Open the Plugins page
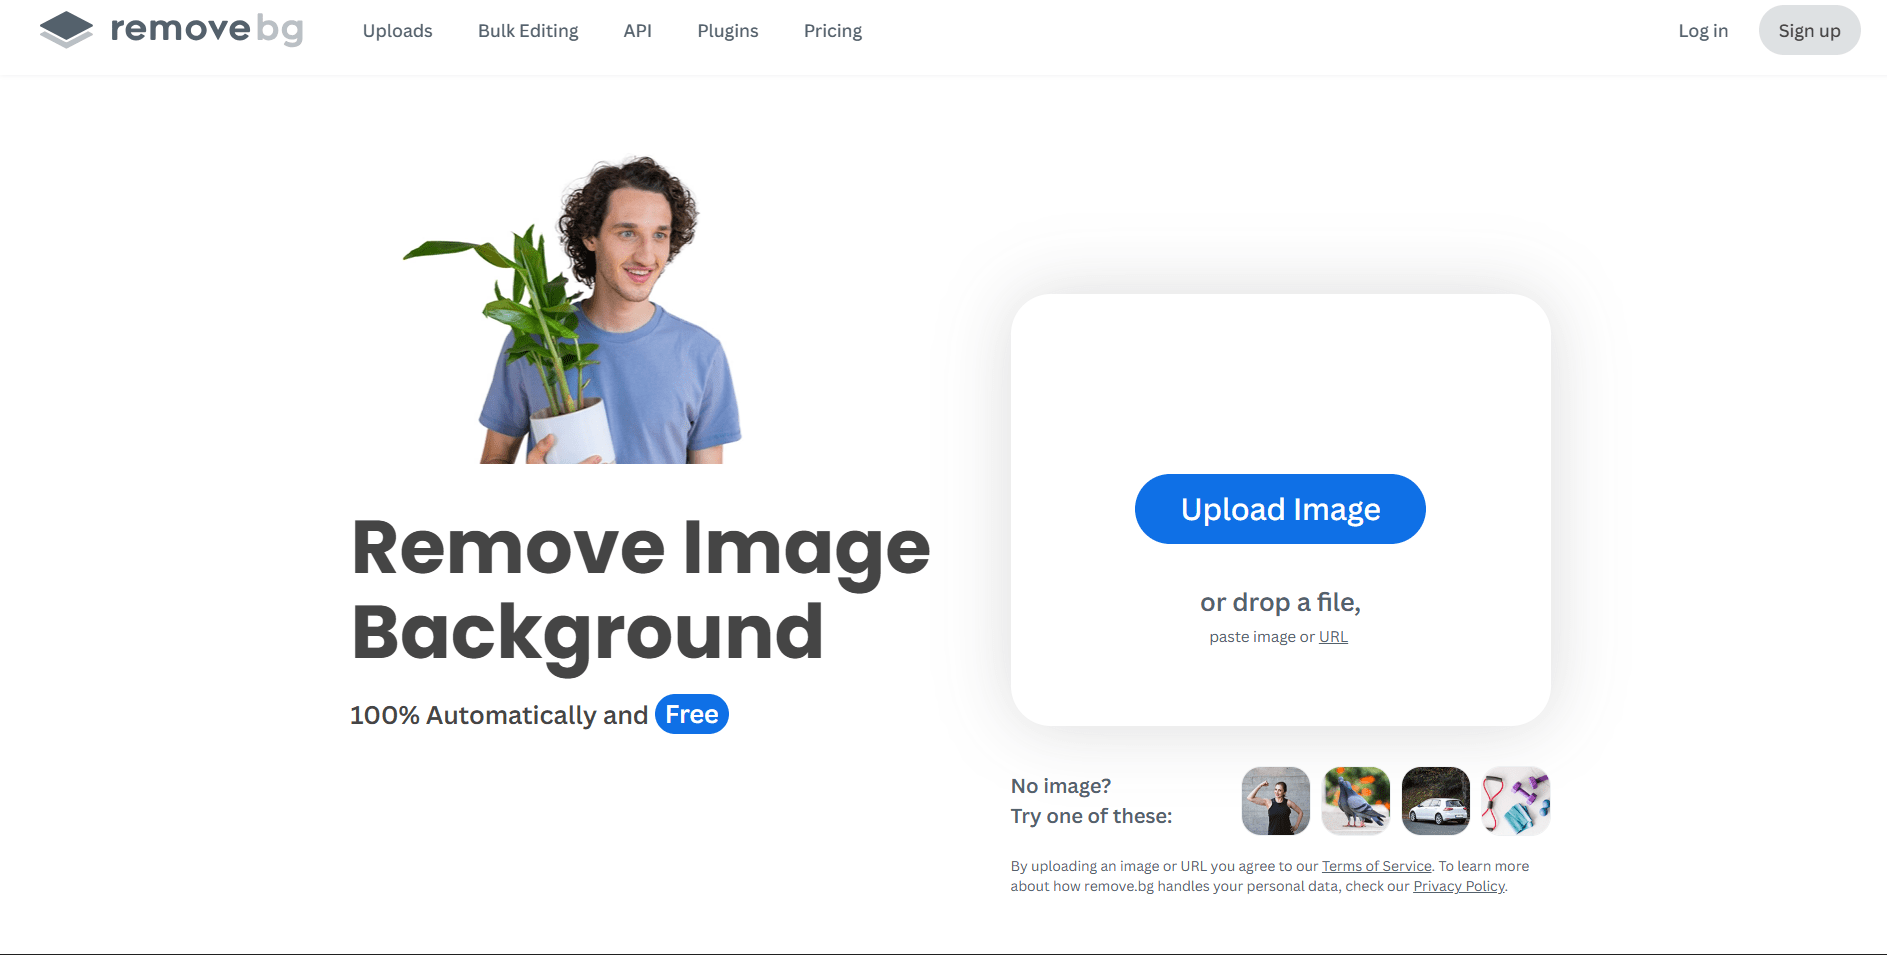The image size is (1887, 955). click(x=727, y=31)
